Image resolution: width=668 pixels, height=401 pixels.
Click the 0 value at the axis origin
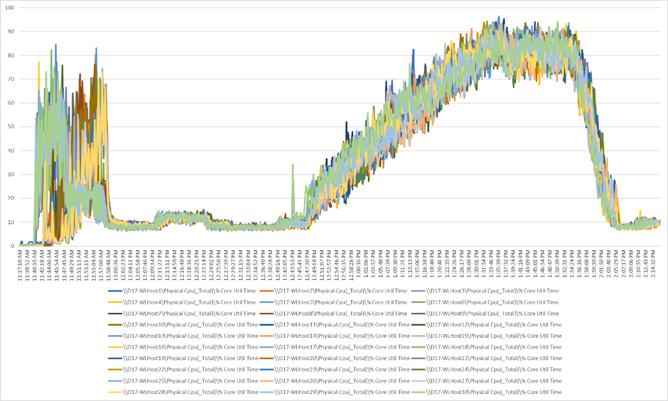pos(12,246)
